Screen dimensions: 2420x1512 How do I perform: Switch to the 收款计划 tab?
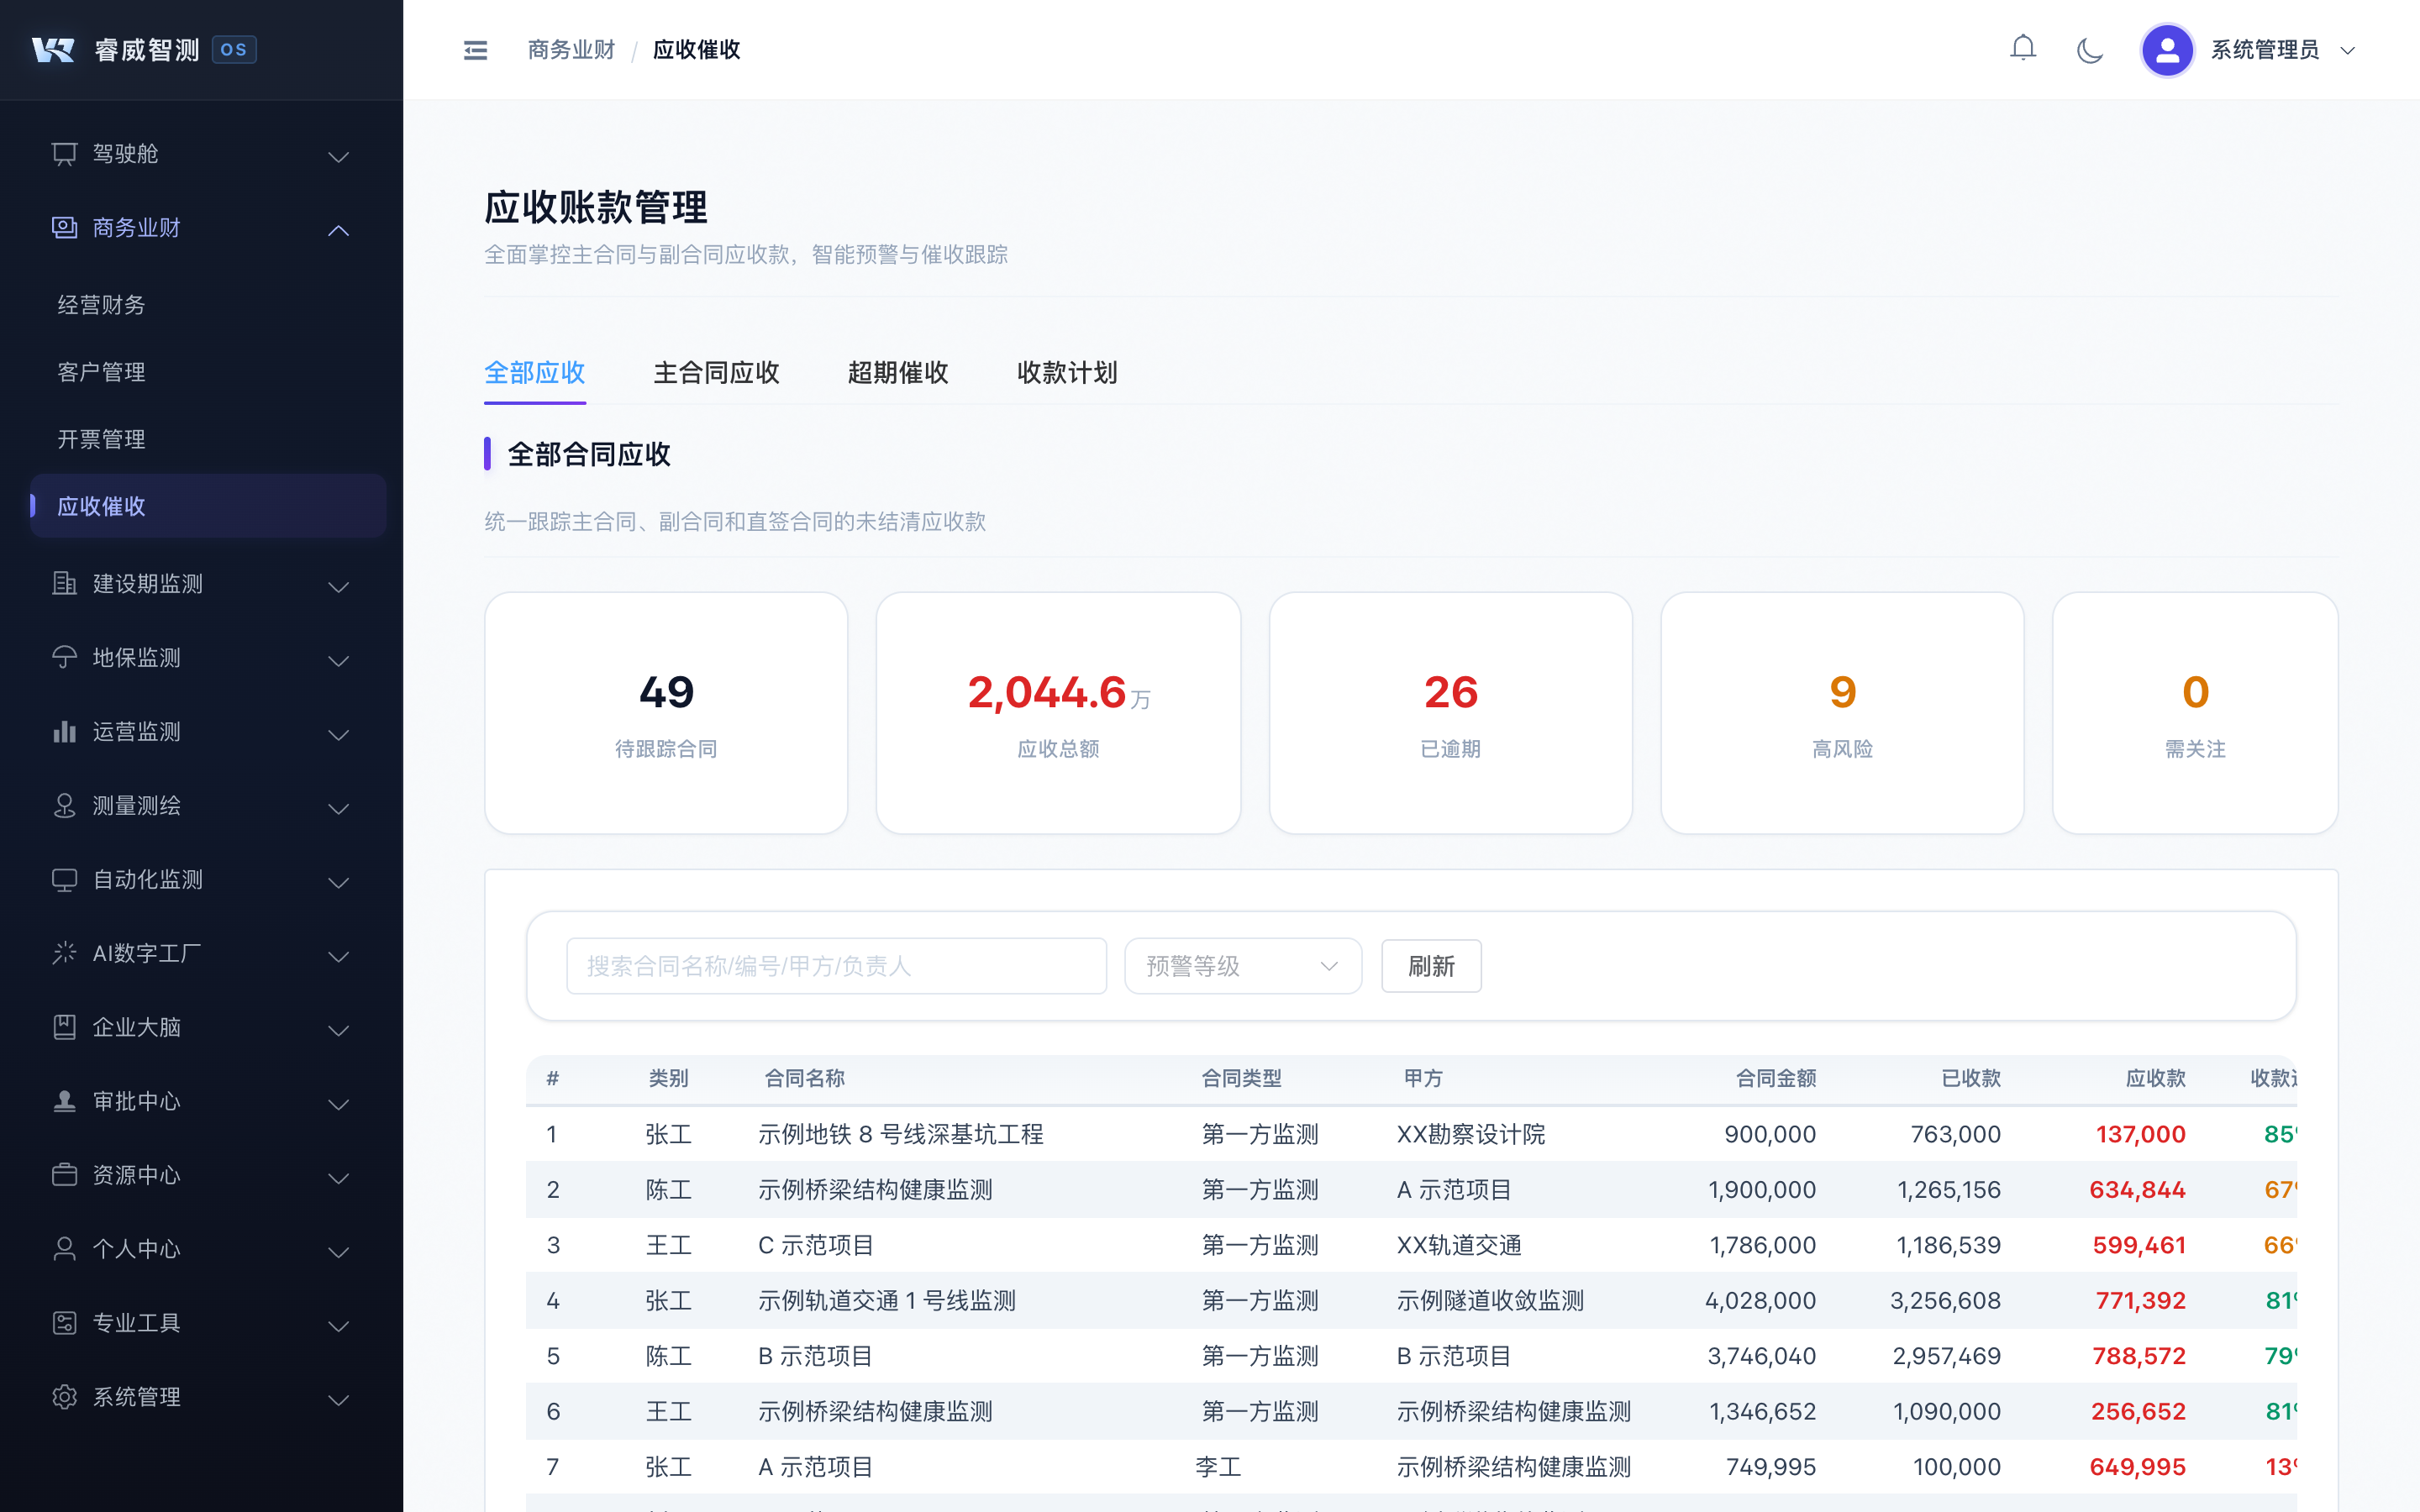pyautogui.click(x=1066, y=373)
